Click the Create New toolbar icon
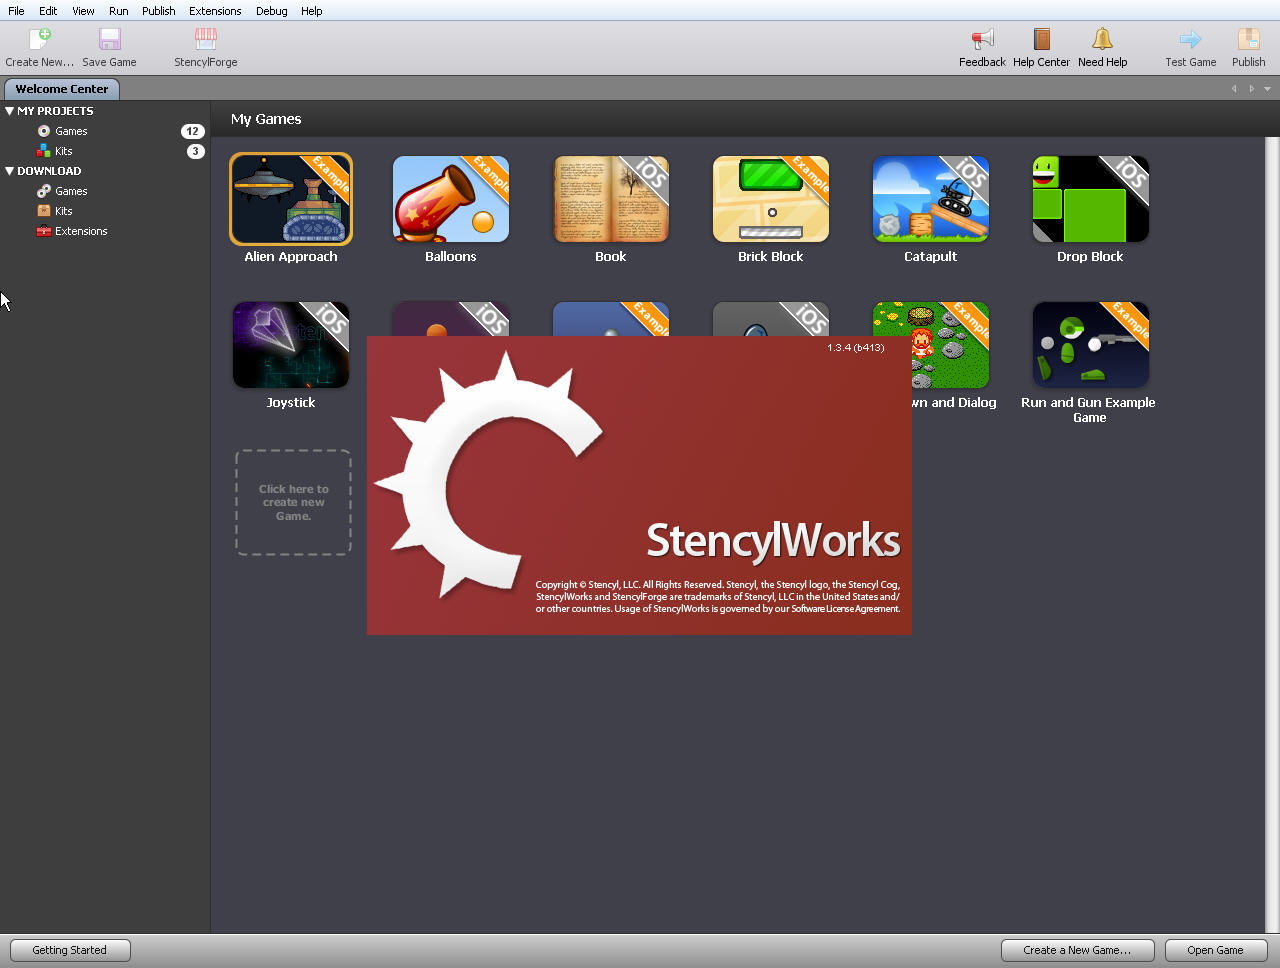 (x=40, y=39)
